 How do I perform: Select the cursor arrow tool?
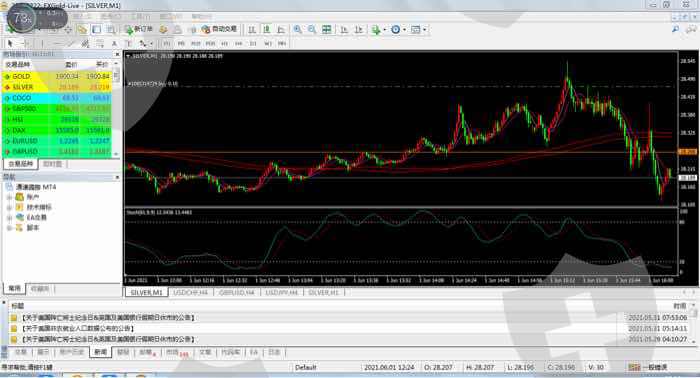10,43
